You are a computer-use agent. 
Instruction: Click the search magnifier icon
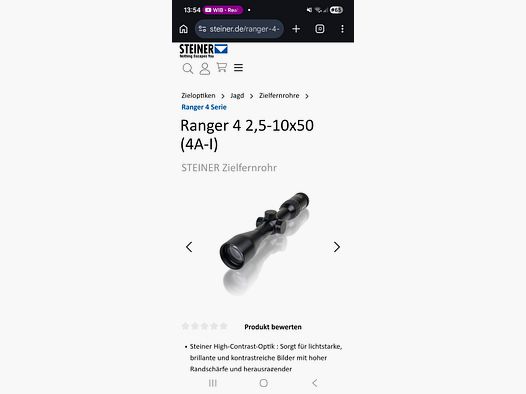point(188,68)
